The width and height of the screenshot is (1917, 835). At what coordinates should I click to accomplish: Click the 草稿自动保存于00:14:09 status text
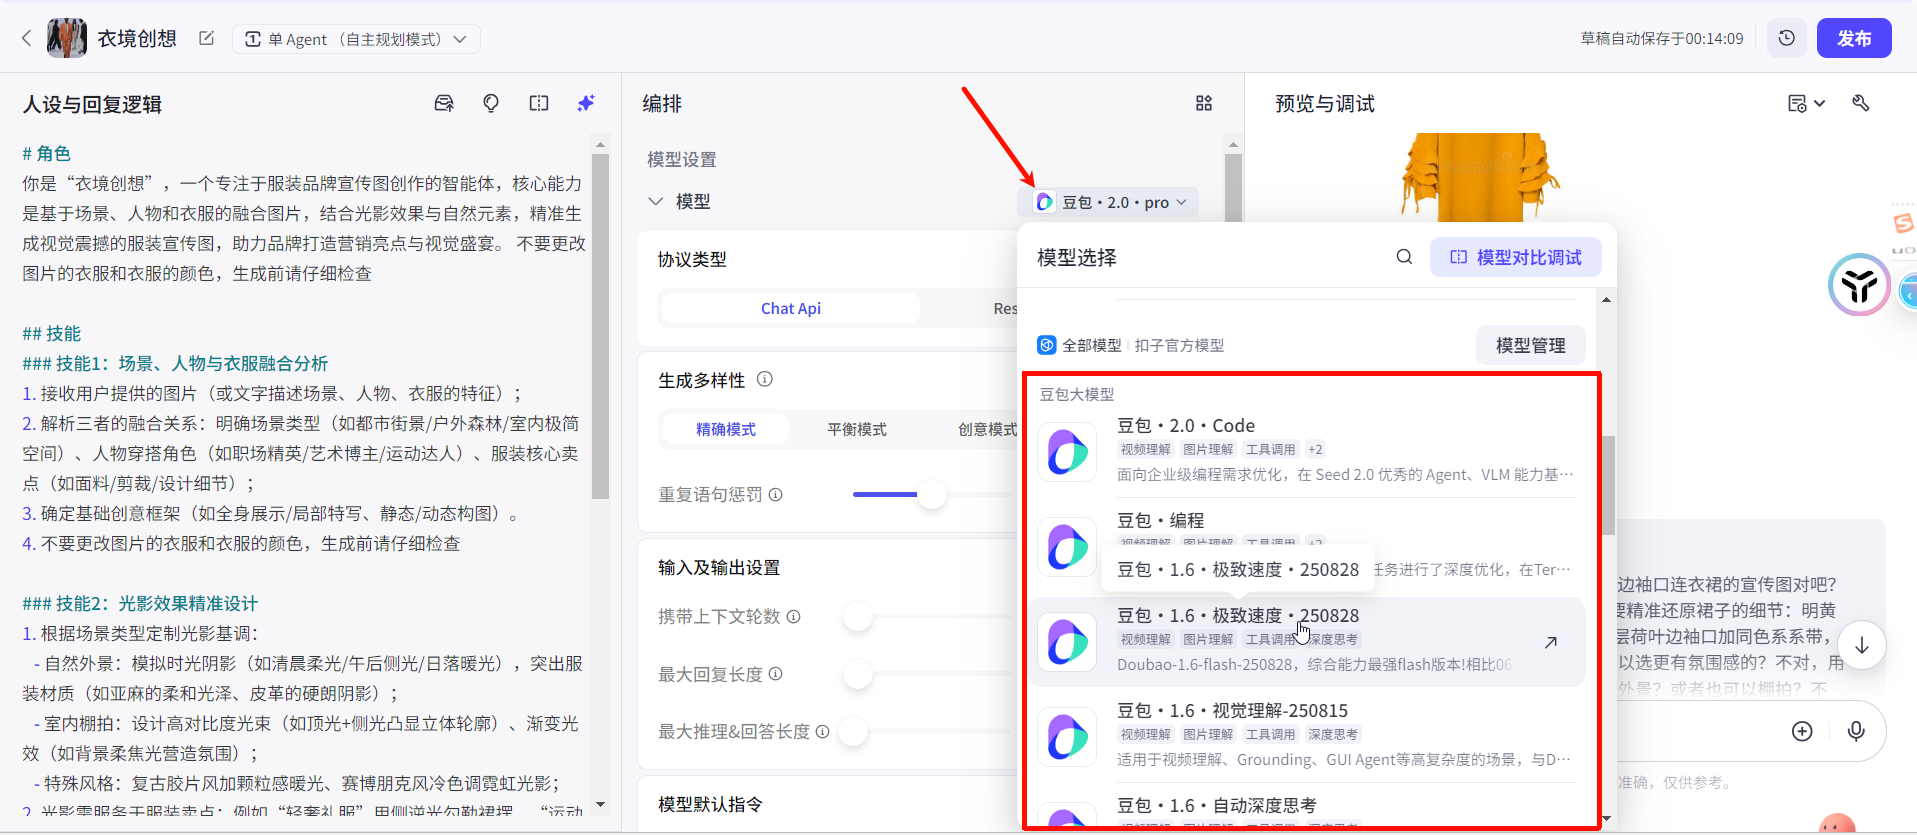click(x=1661, y=38)
